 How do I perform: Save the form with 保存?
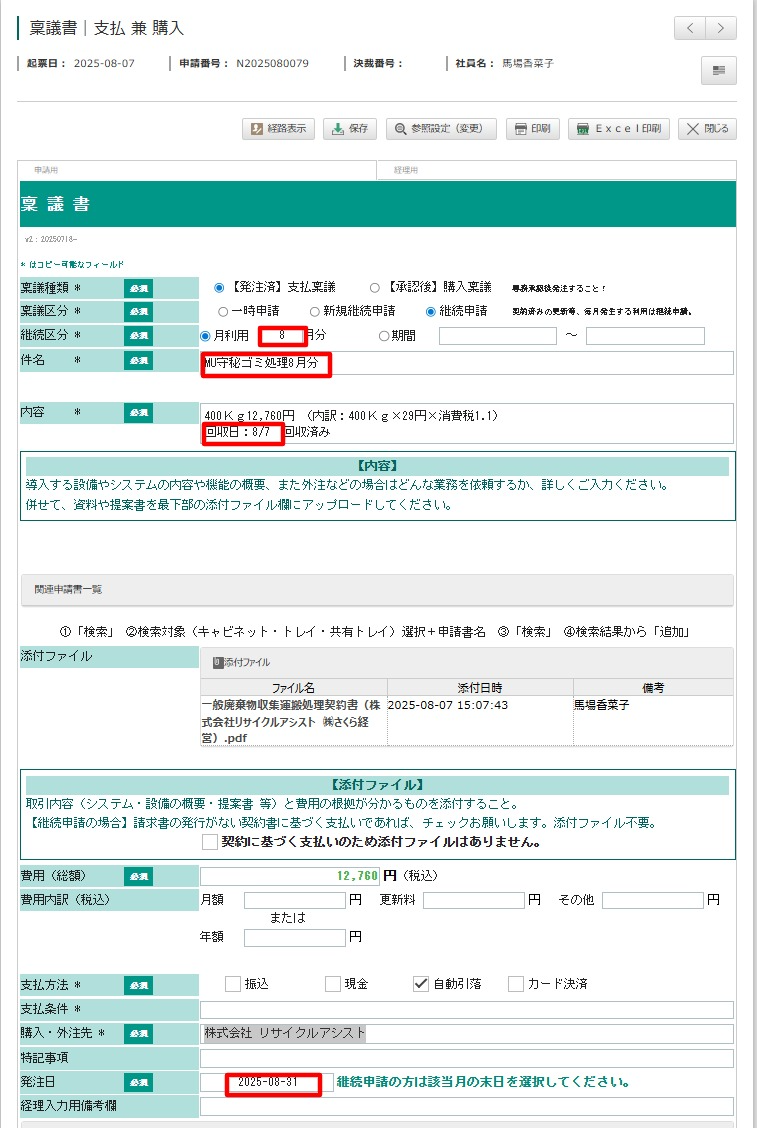click(350, 129)
